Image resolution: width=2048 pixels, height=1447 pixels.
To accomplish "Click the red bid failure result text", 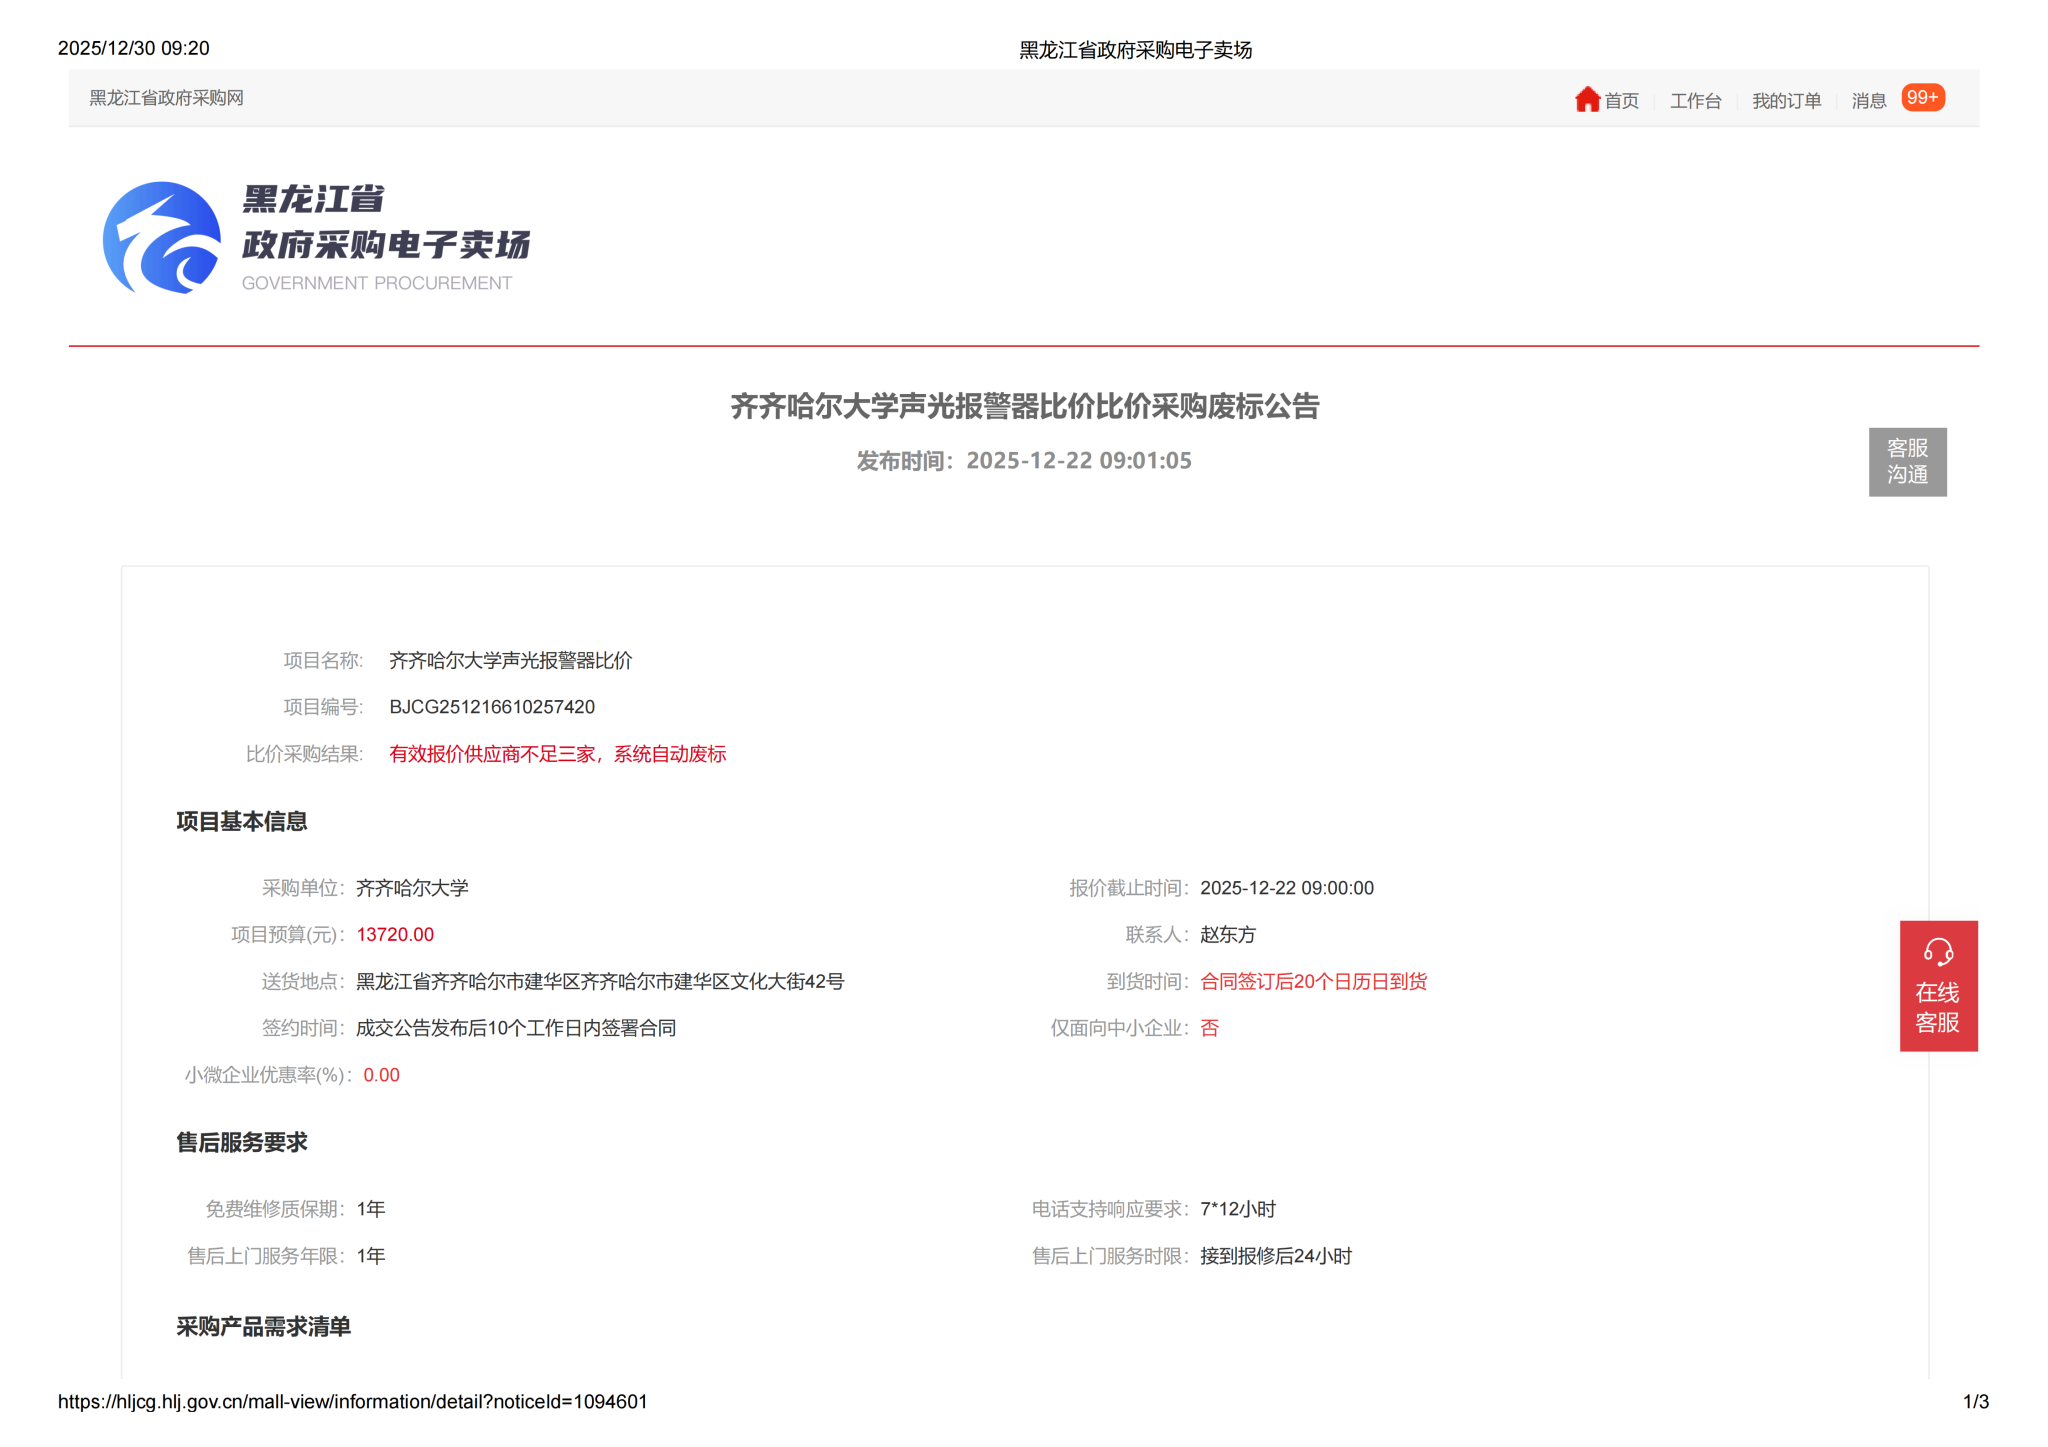I will click(x=557, y=754).
